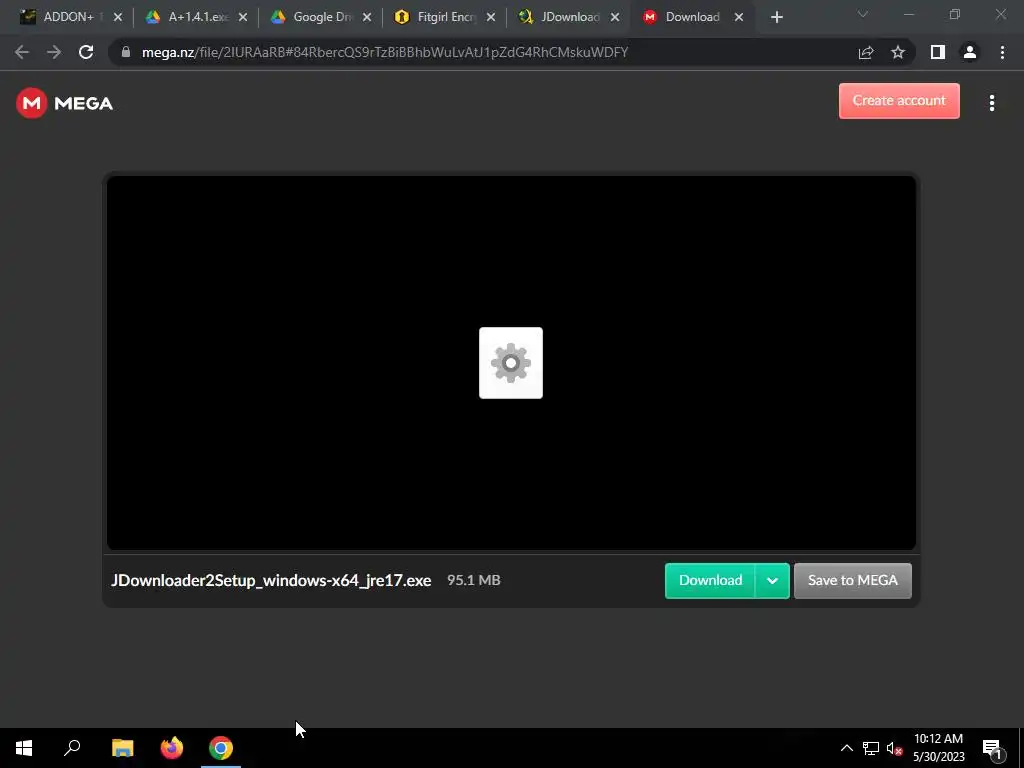The image size is (1024, 768).
Task: Open the tab search chevron
Action: point(863,15)
